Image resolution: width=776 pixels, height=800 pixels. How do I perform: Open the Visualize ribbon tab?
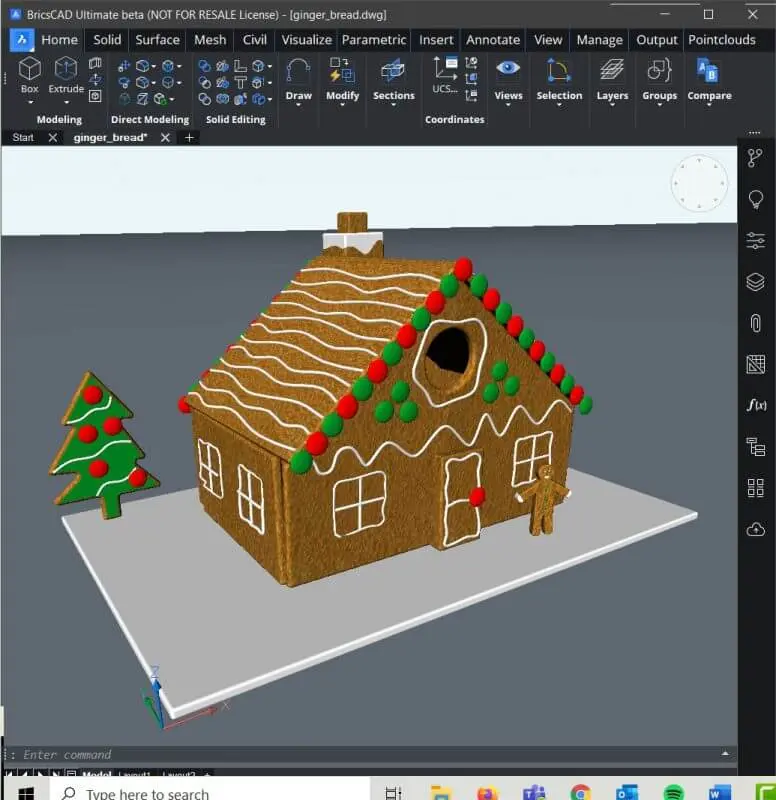(x=307, y=40)
